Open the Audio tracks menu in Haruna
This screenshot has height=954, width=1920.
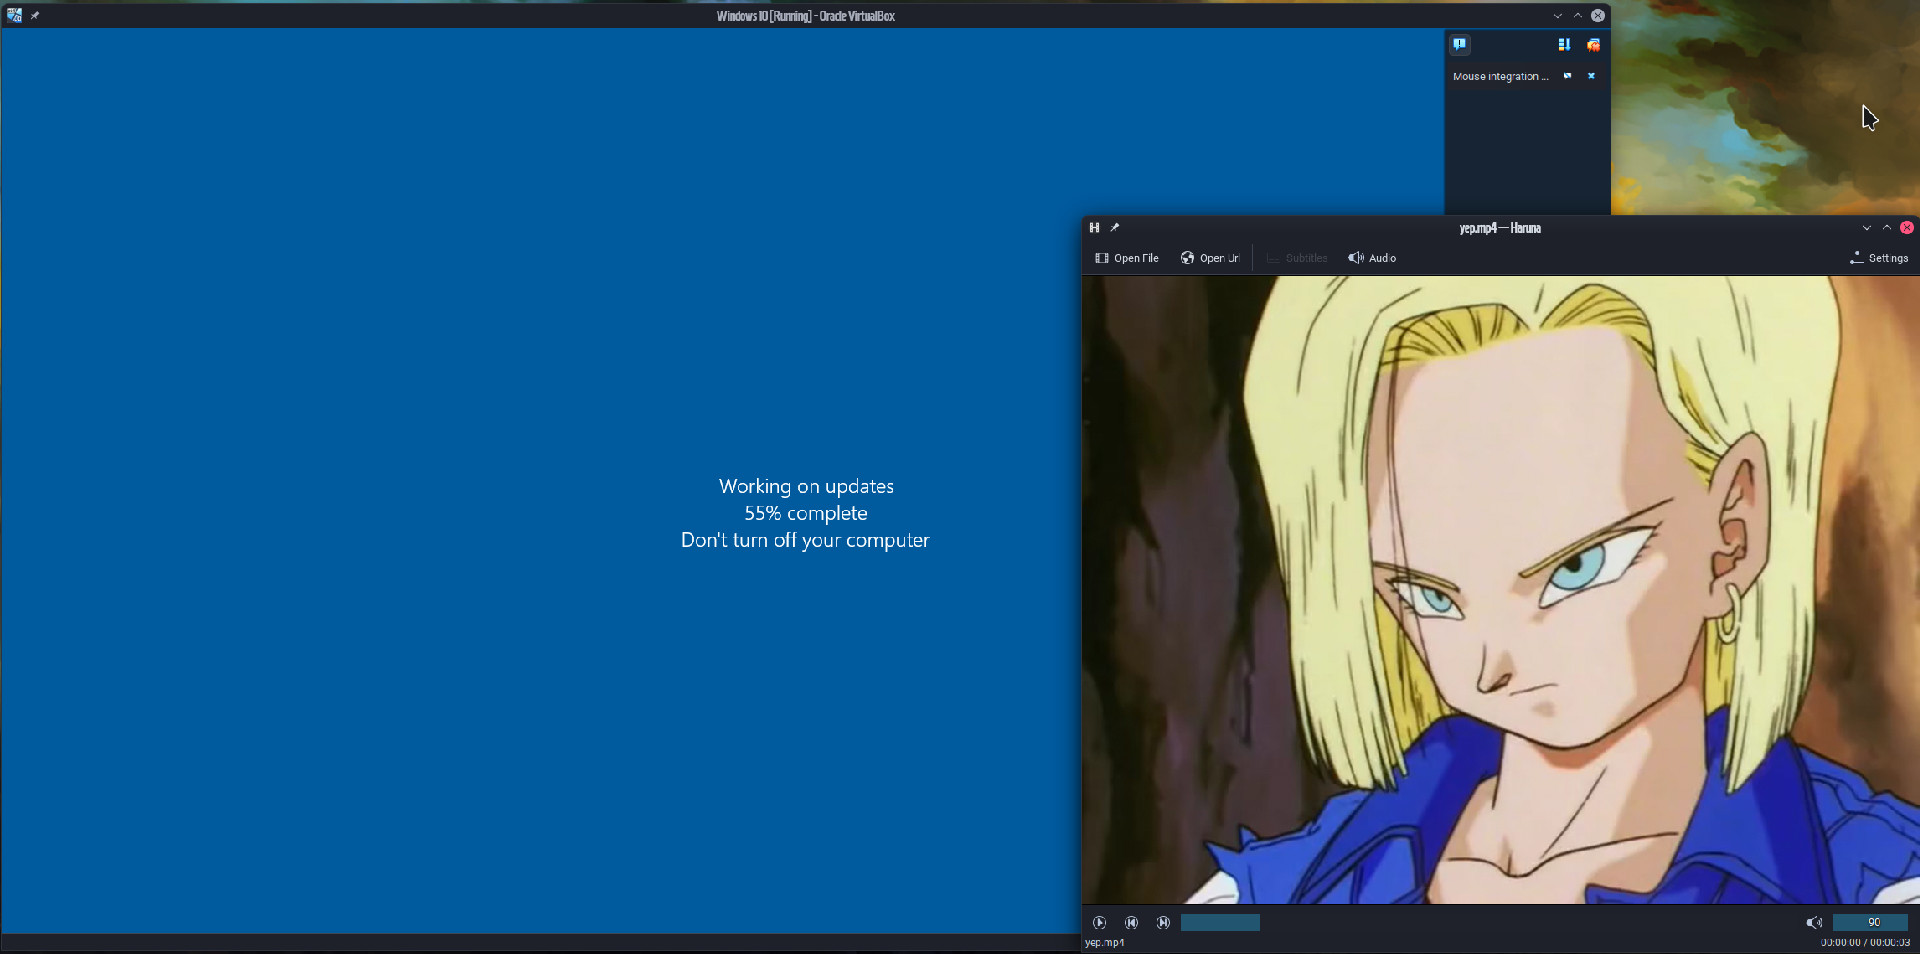(x=1372, y=258)
